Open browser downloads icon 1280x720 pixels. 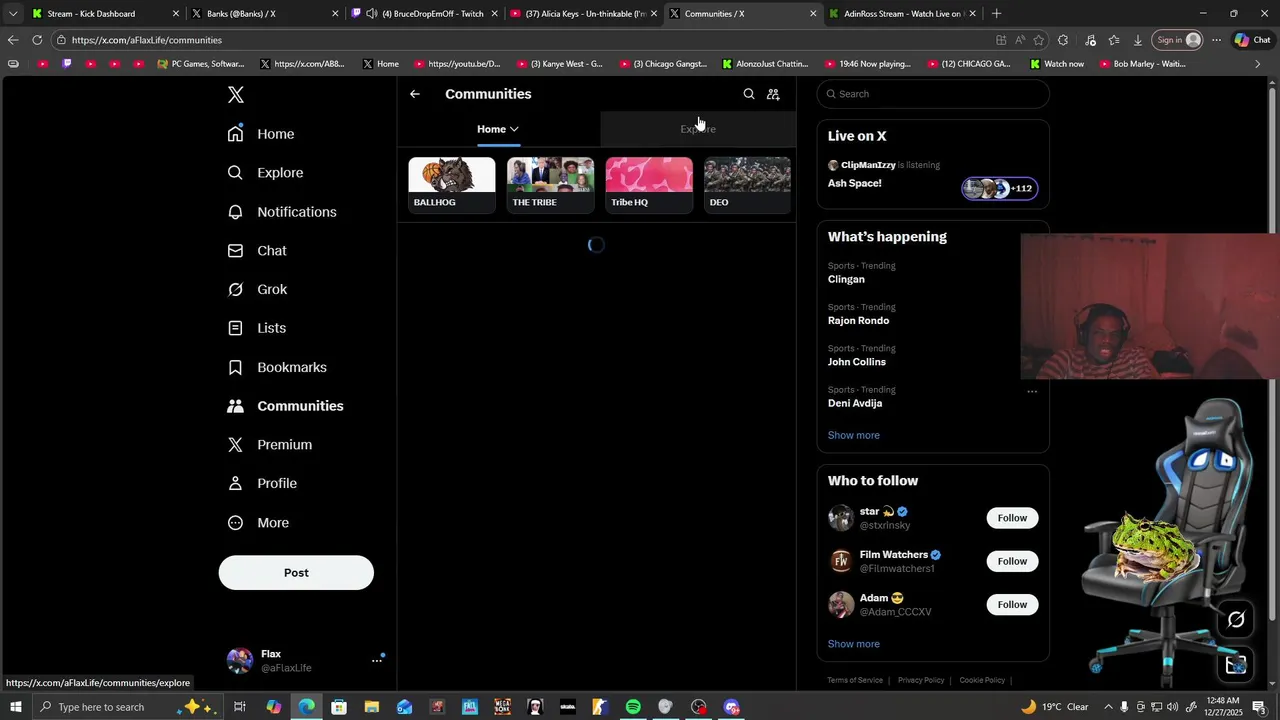coord(1138,40)
